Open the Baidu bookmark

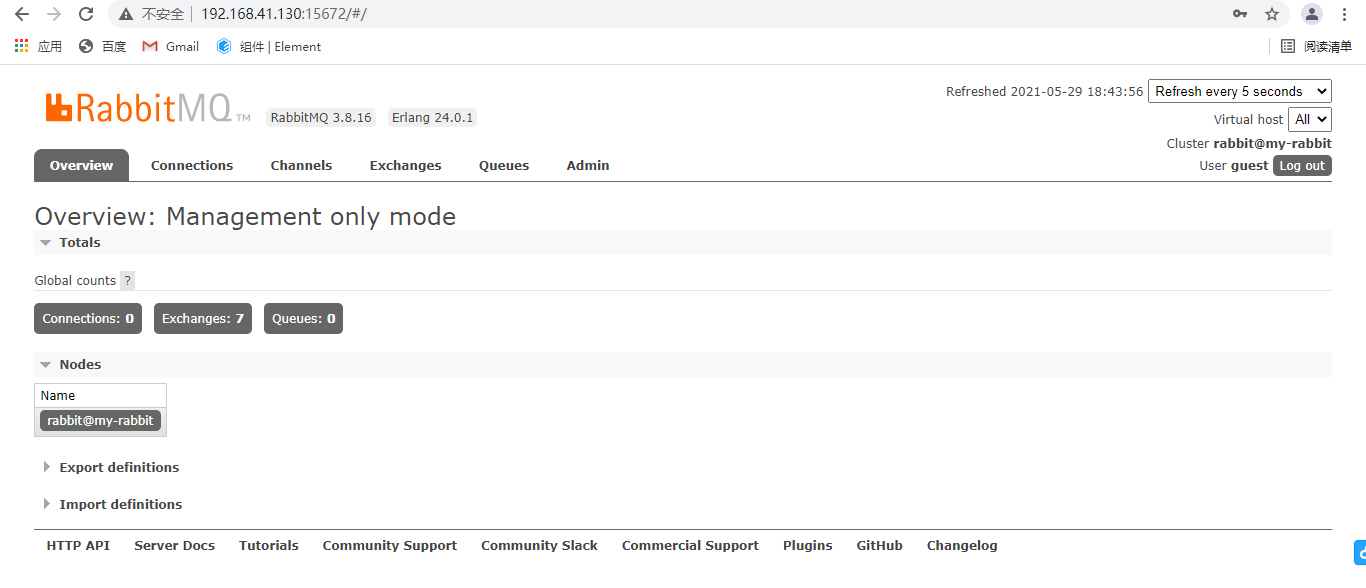pos(102,46)
